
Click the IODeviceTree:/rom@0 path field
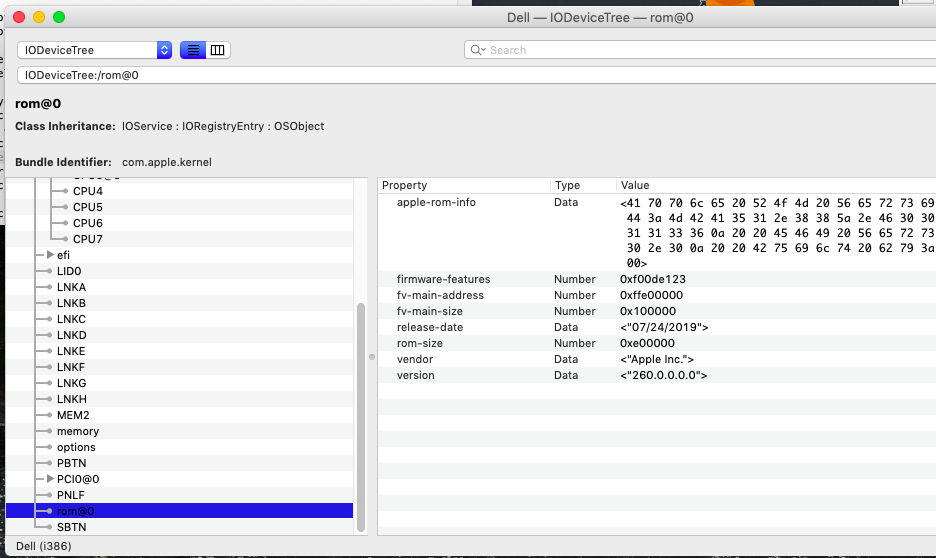pyautogui.click(x=478, y=75)
